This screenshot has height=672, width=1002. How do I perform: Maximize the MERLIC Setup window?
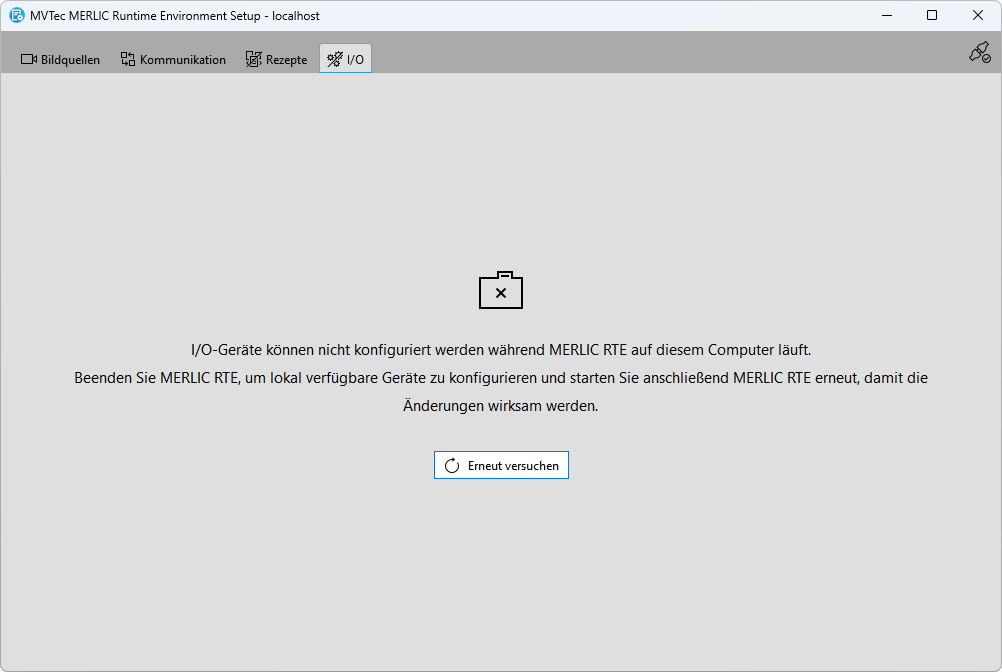(932, 16)
